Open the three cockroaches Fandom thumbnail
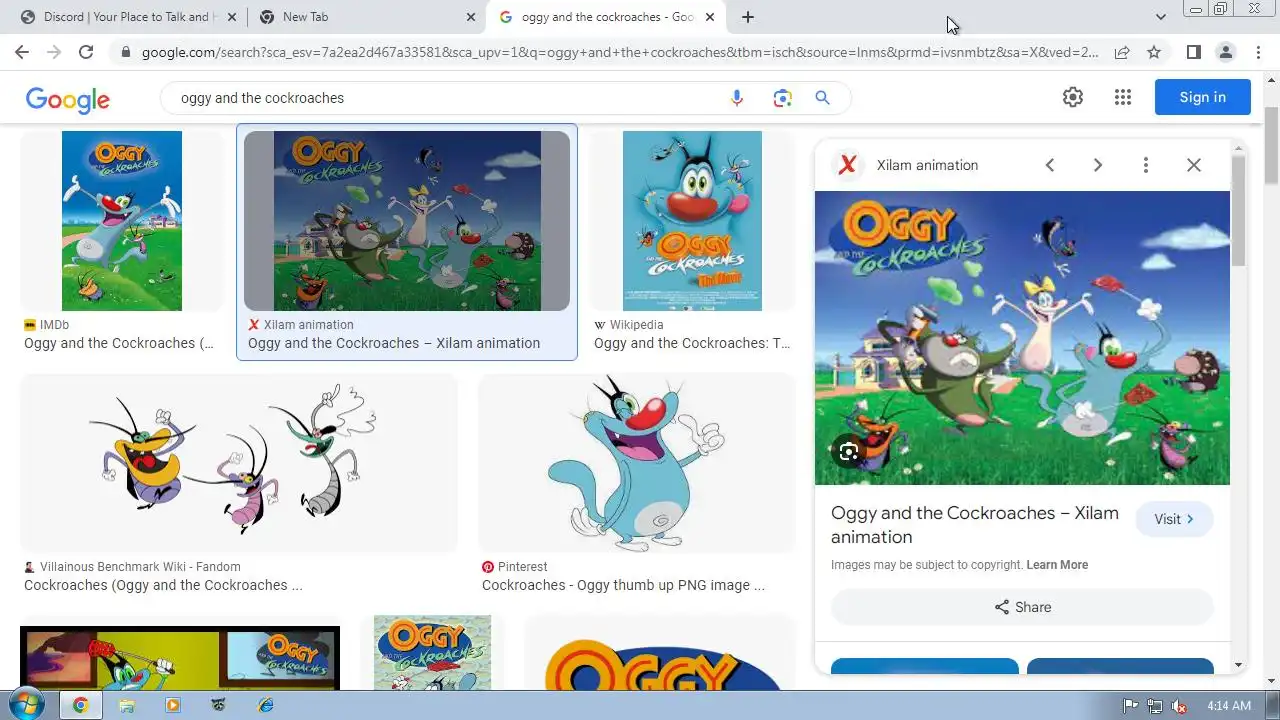1280x720 pixels. pos(239,463)
